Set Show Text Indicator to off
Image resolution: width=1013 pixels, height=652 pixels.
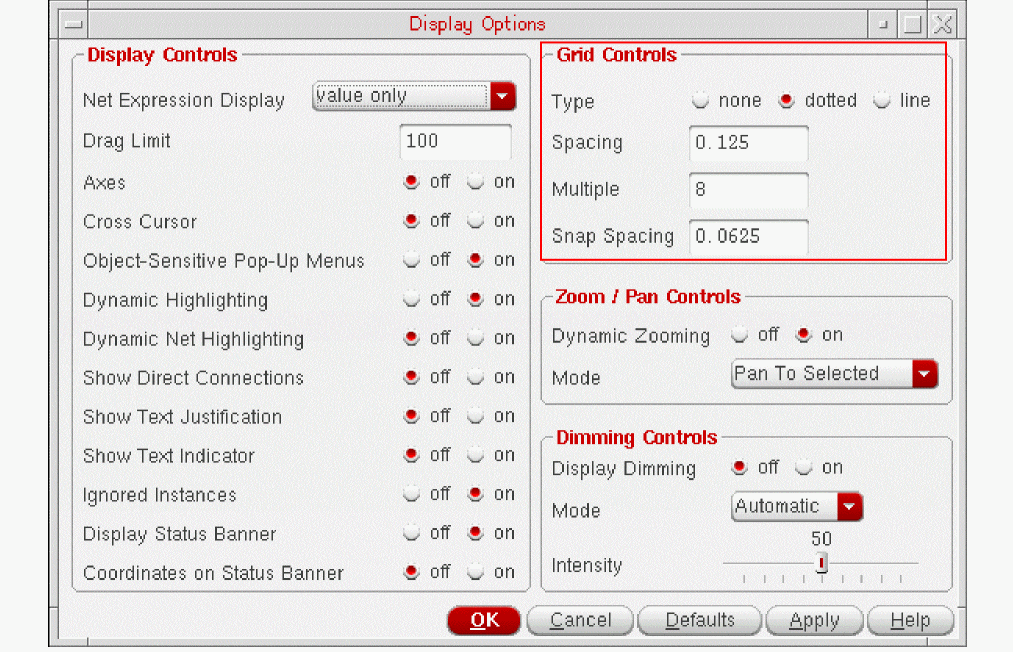point(411,455)
